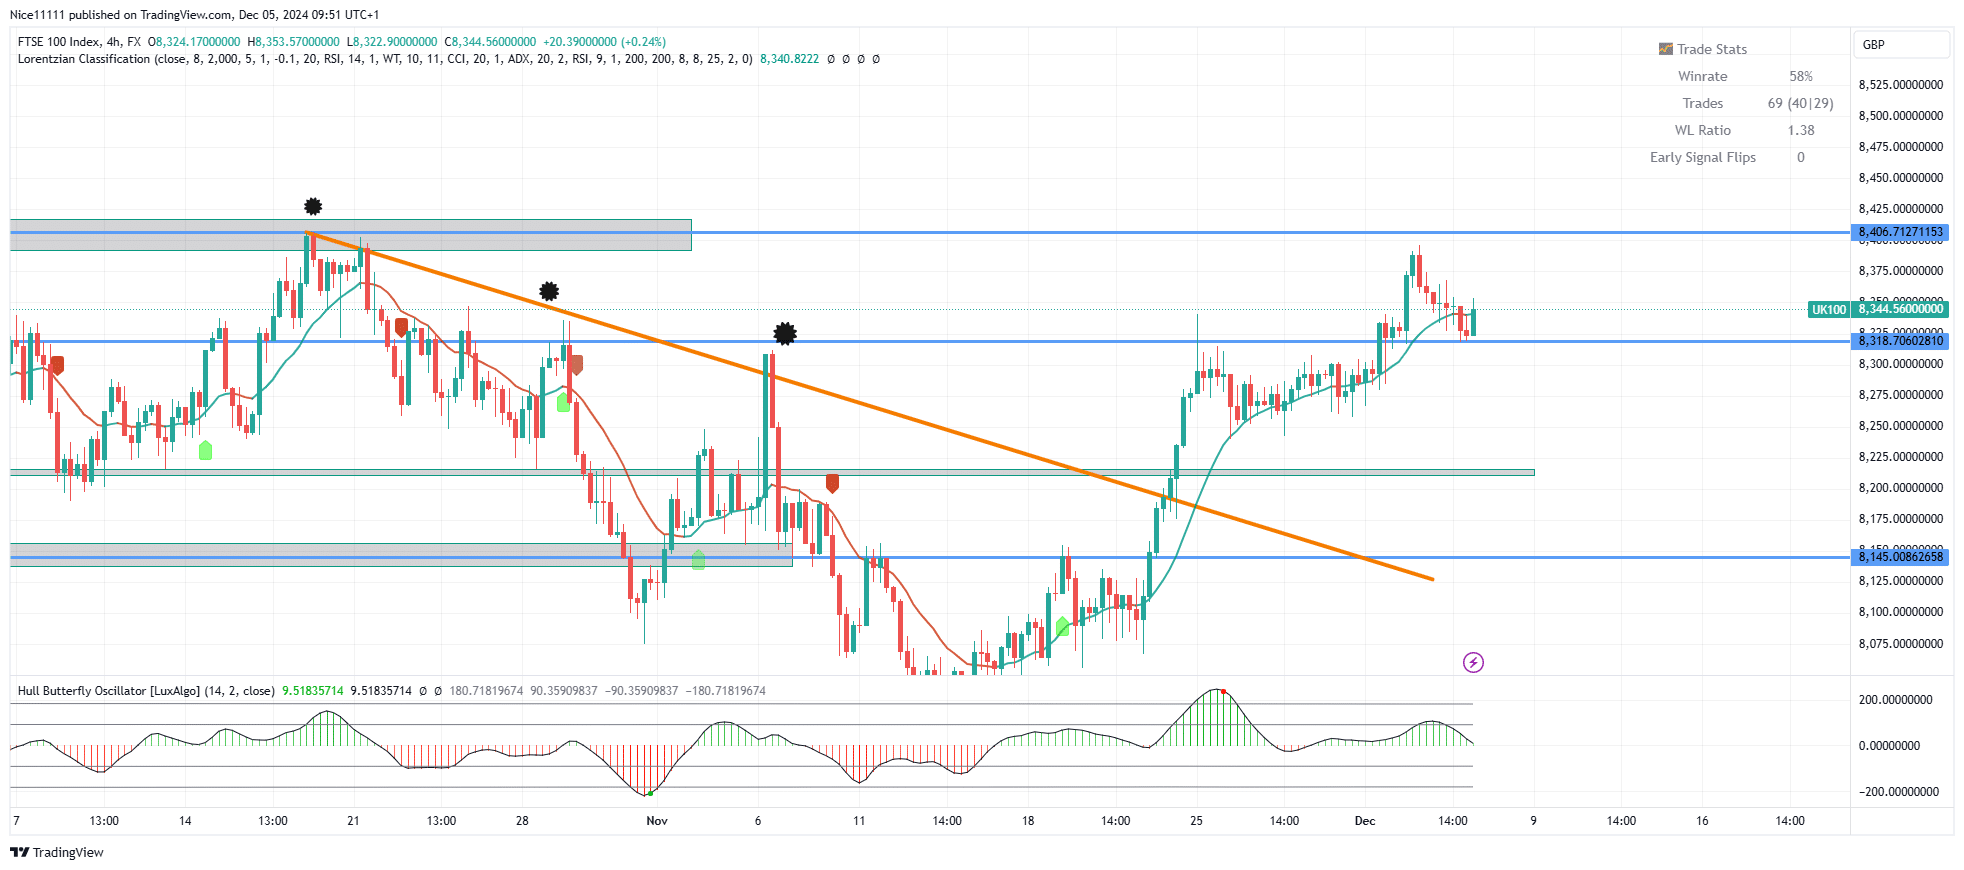The image size is (1964, 870).
Task: Click the Nov label on the time axis
Action: 657,821
